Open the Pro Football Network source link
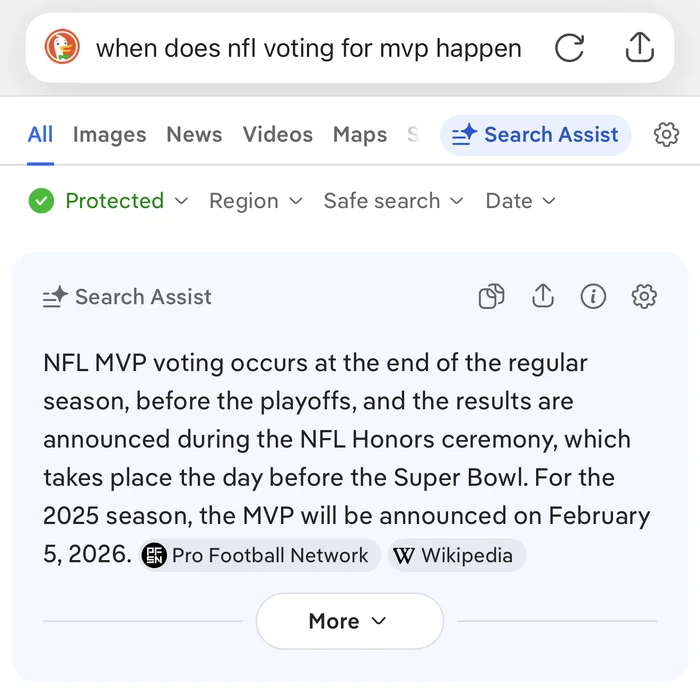 click(x=259, y=556)
